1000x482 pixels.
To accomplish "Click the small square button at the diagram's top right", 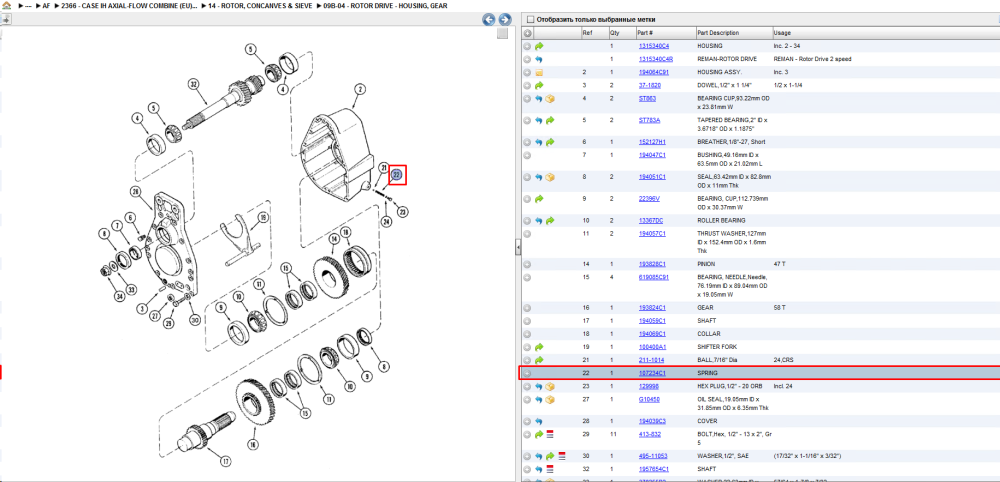I will [x=503, y=33].
